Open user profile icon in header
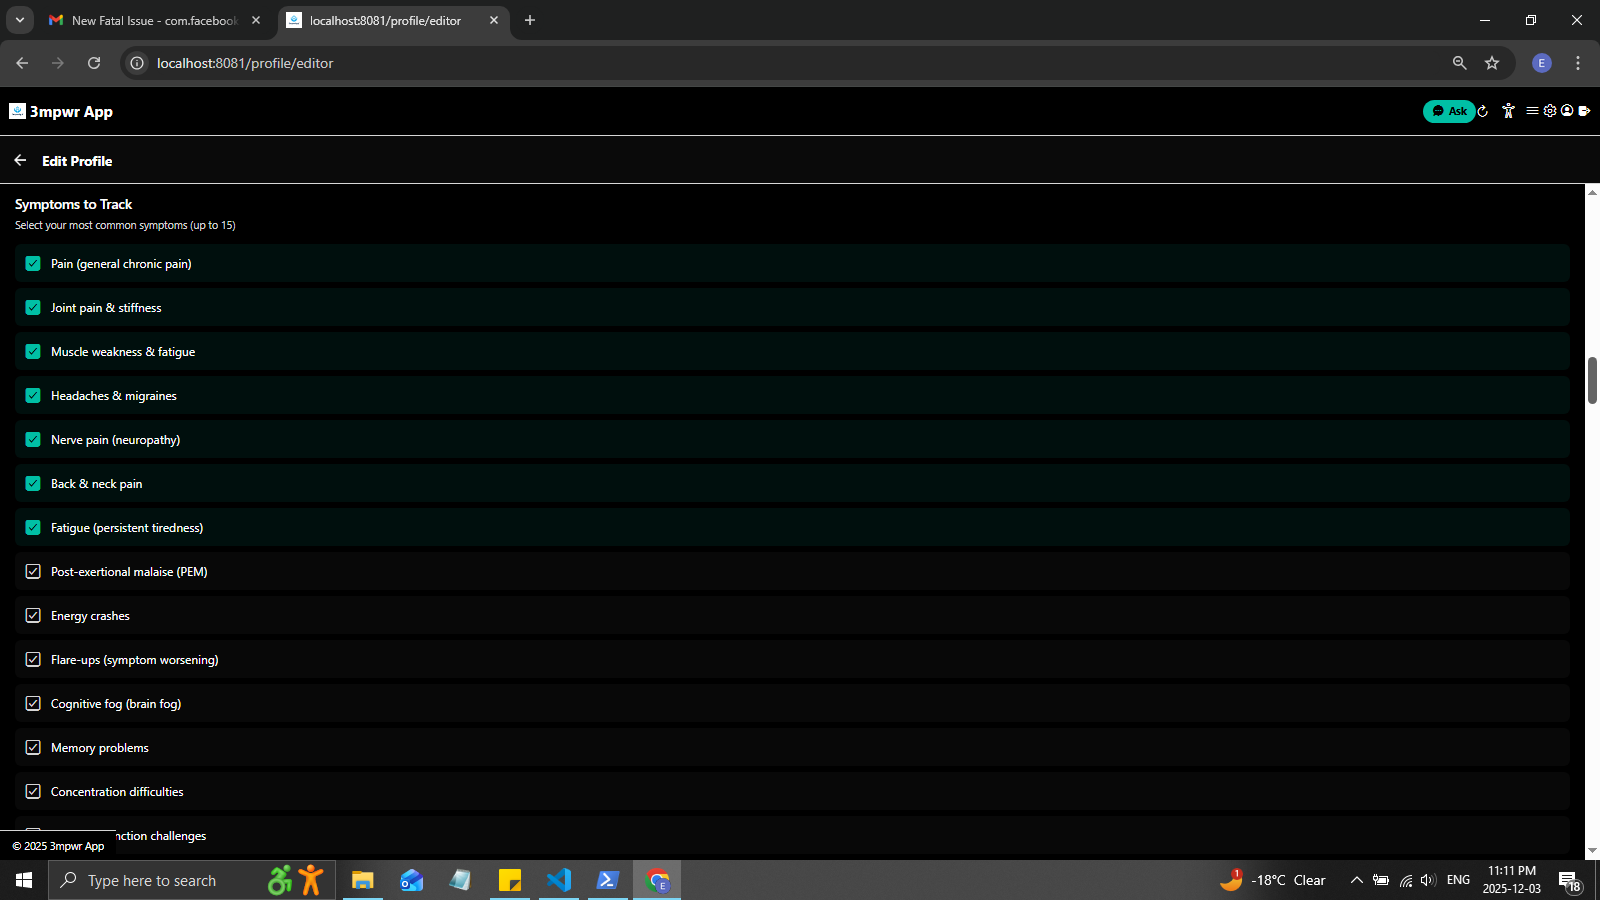This screenshot has width=1600, height=900. pyautogui.click(x=1567, y=111)
